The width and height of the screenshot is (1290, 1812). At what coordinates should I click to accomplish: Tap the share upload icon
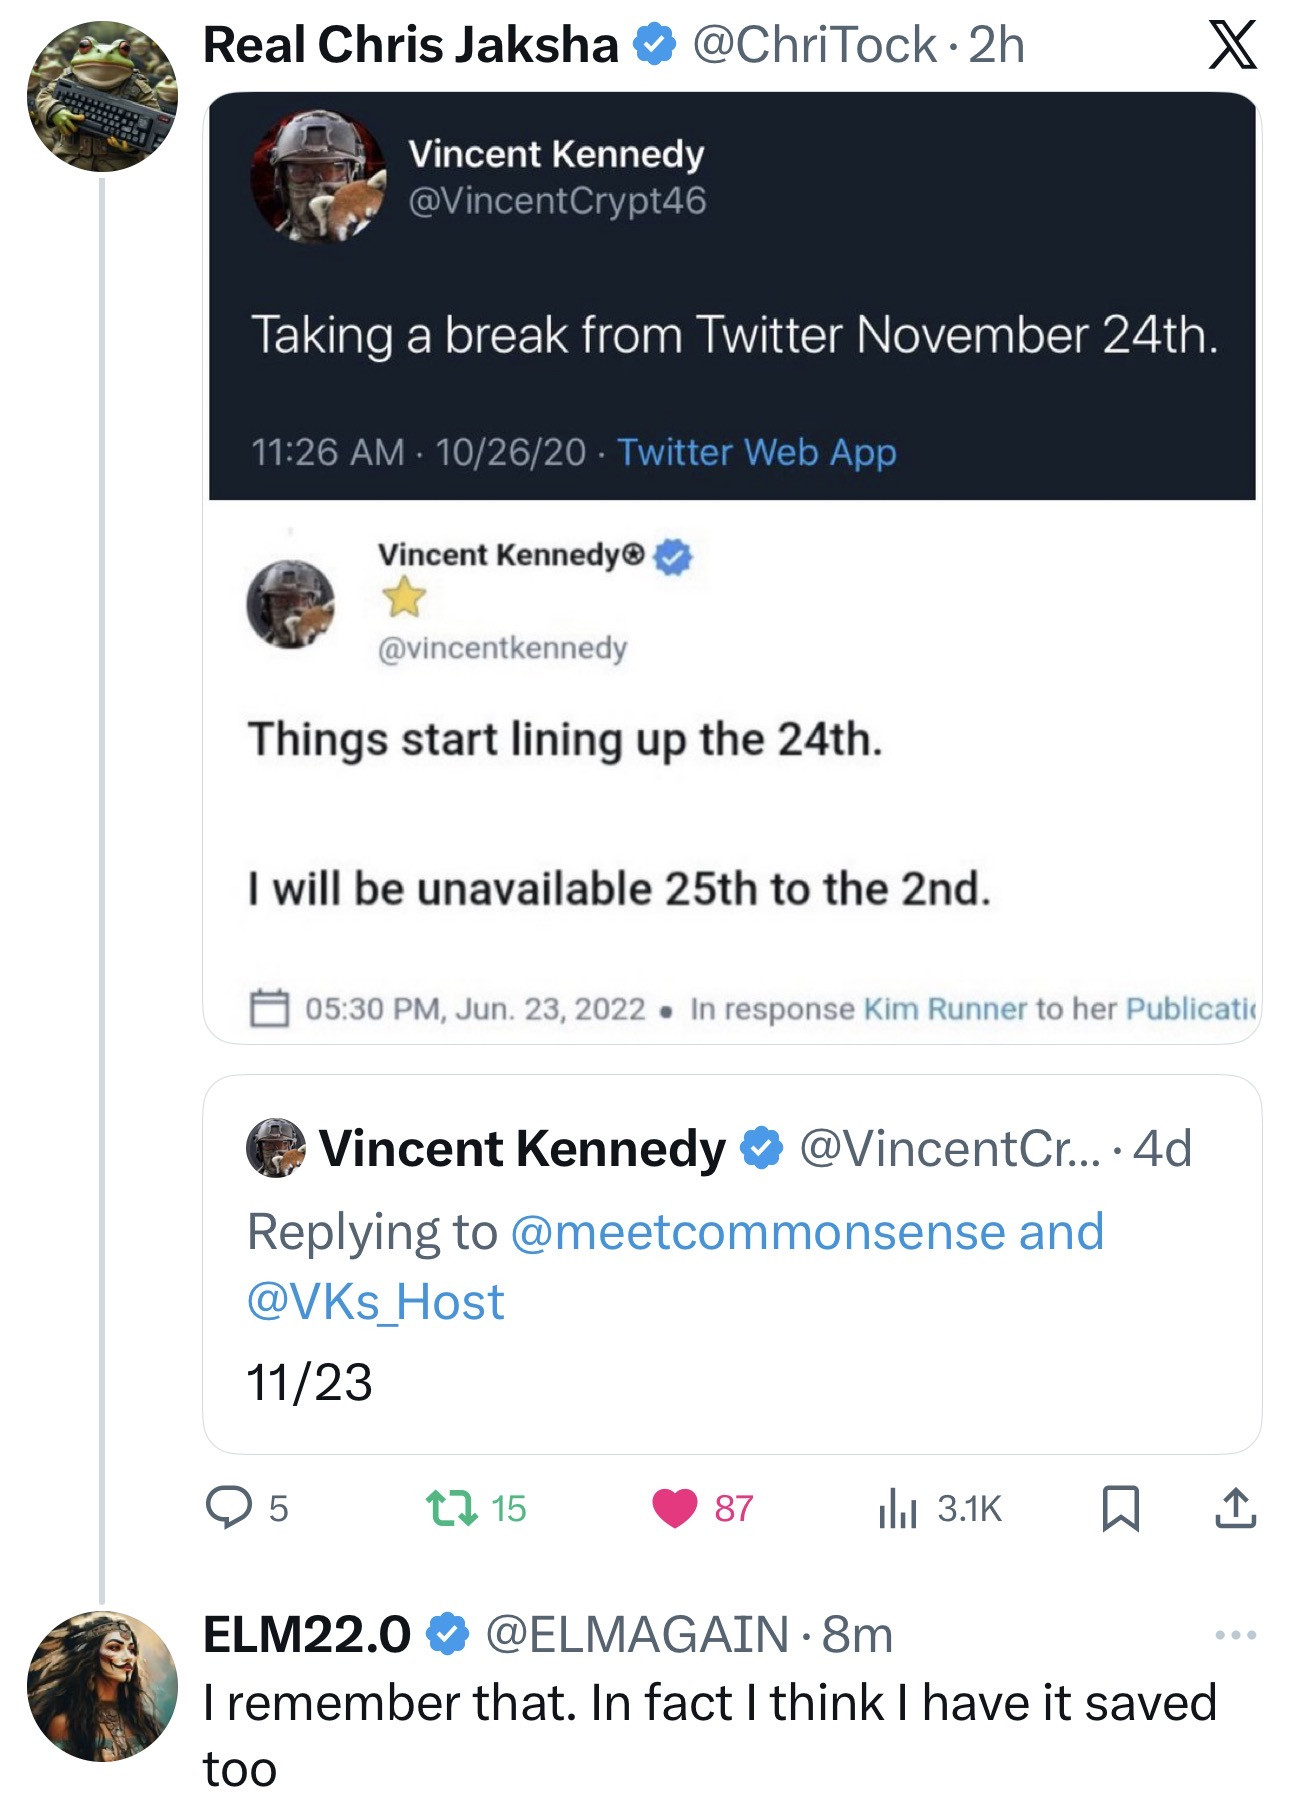point(1235,1508)
